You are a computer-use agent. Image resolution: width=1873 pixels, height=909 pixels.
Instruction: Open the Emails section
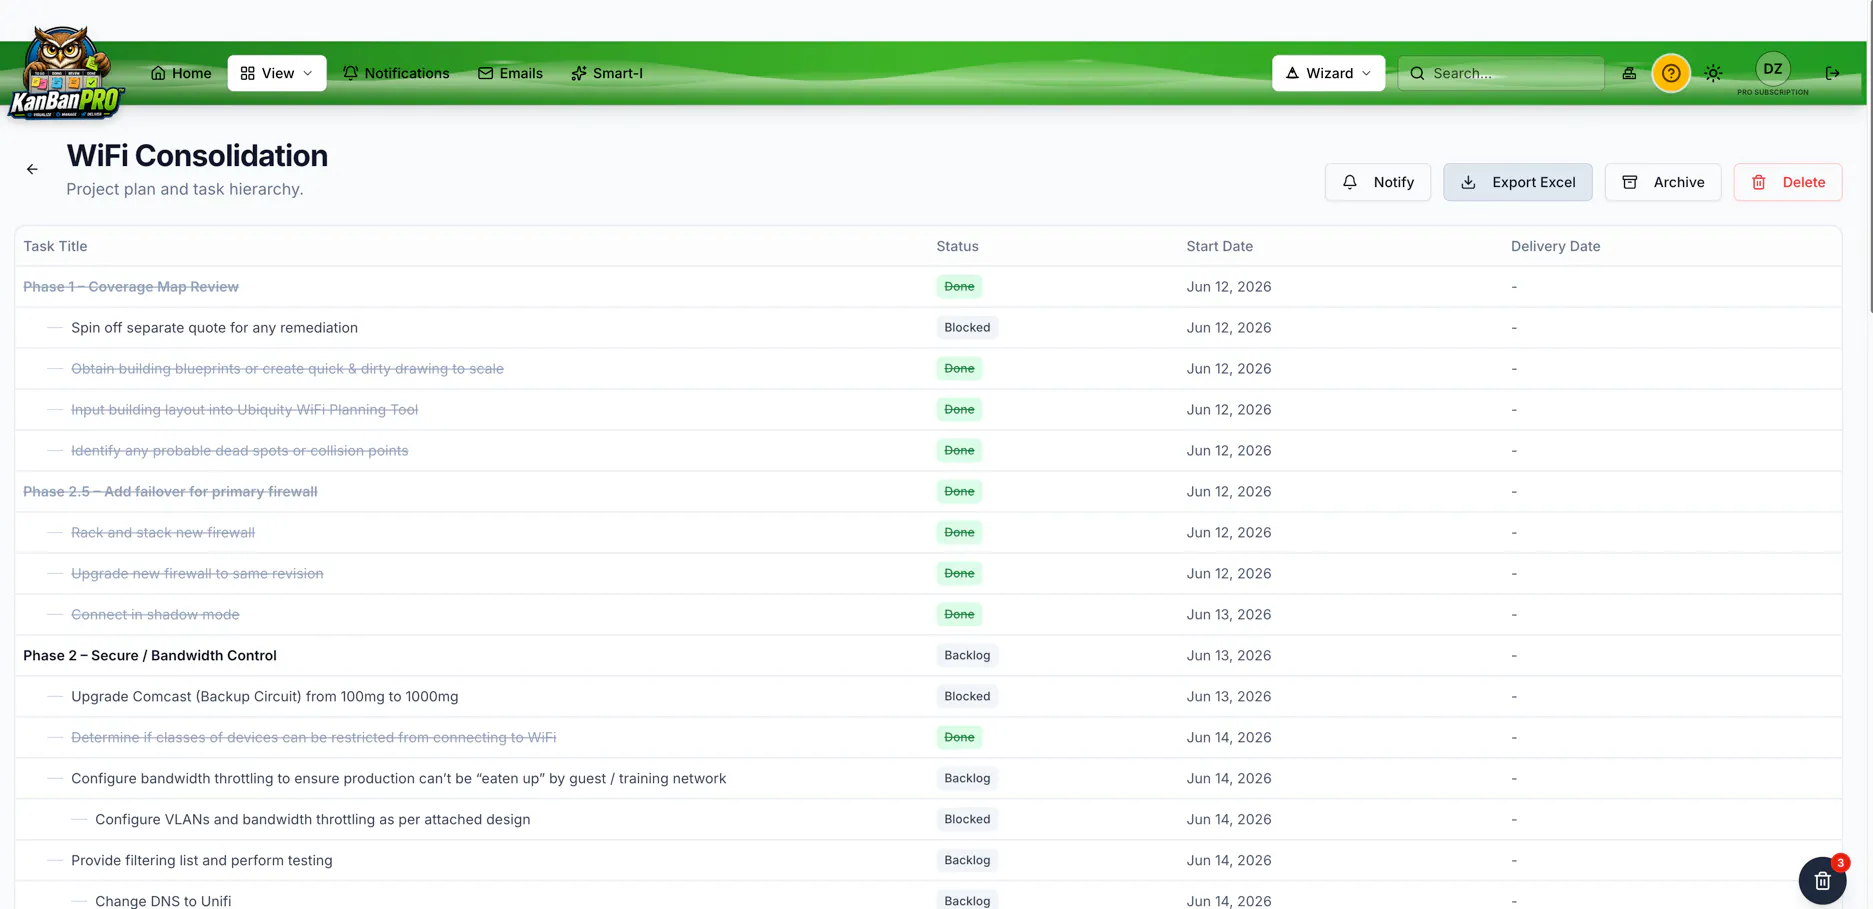click(510, 73)
